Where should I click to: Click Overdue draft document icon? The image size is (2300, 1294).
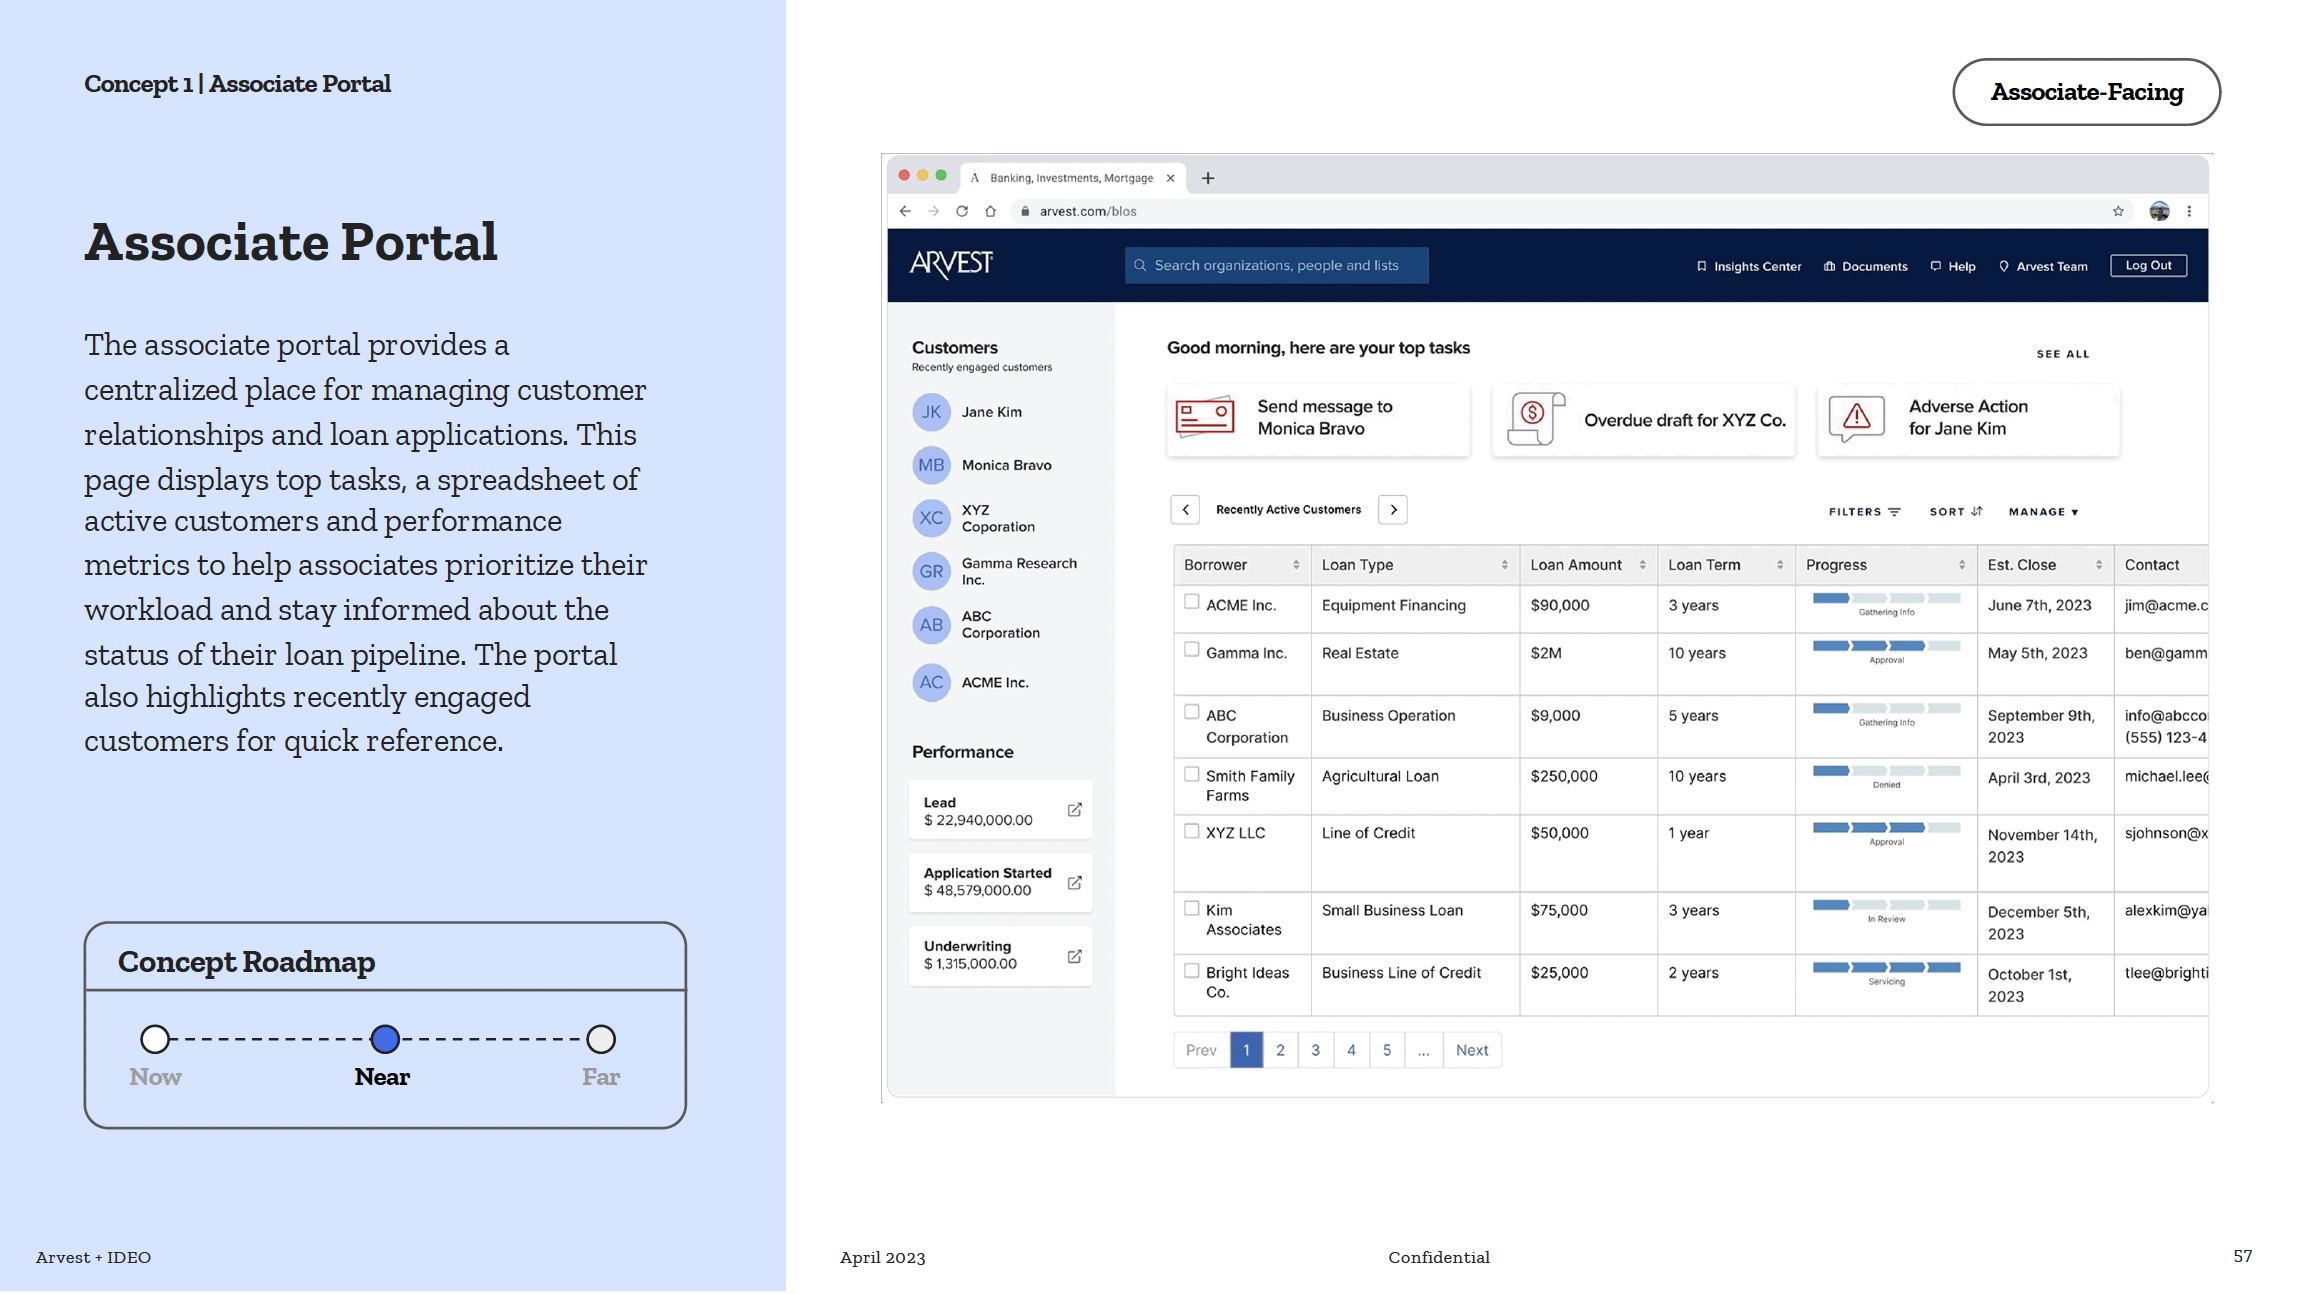click(x=1536, y=418)
